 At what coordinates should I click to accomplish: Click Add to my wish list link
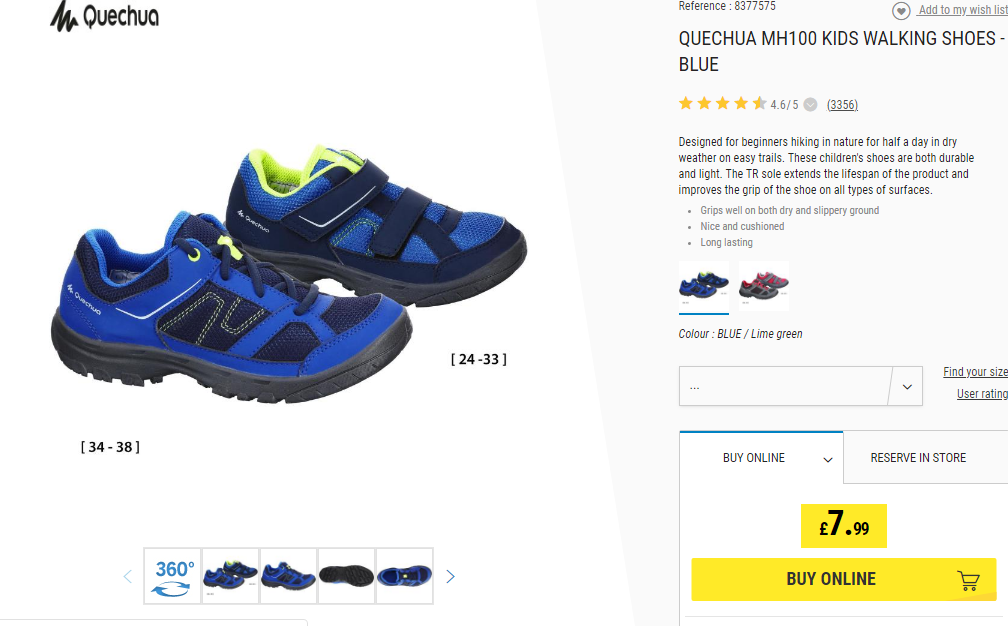coord(962,10)
